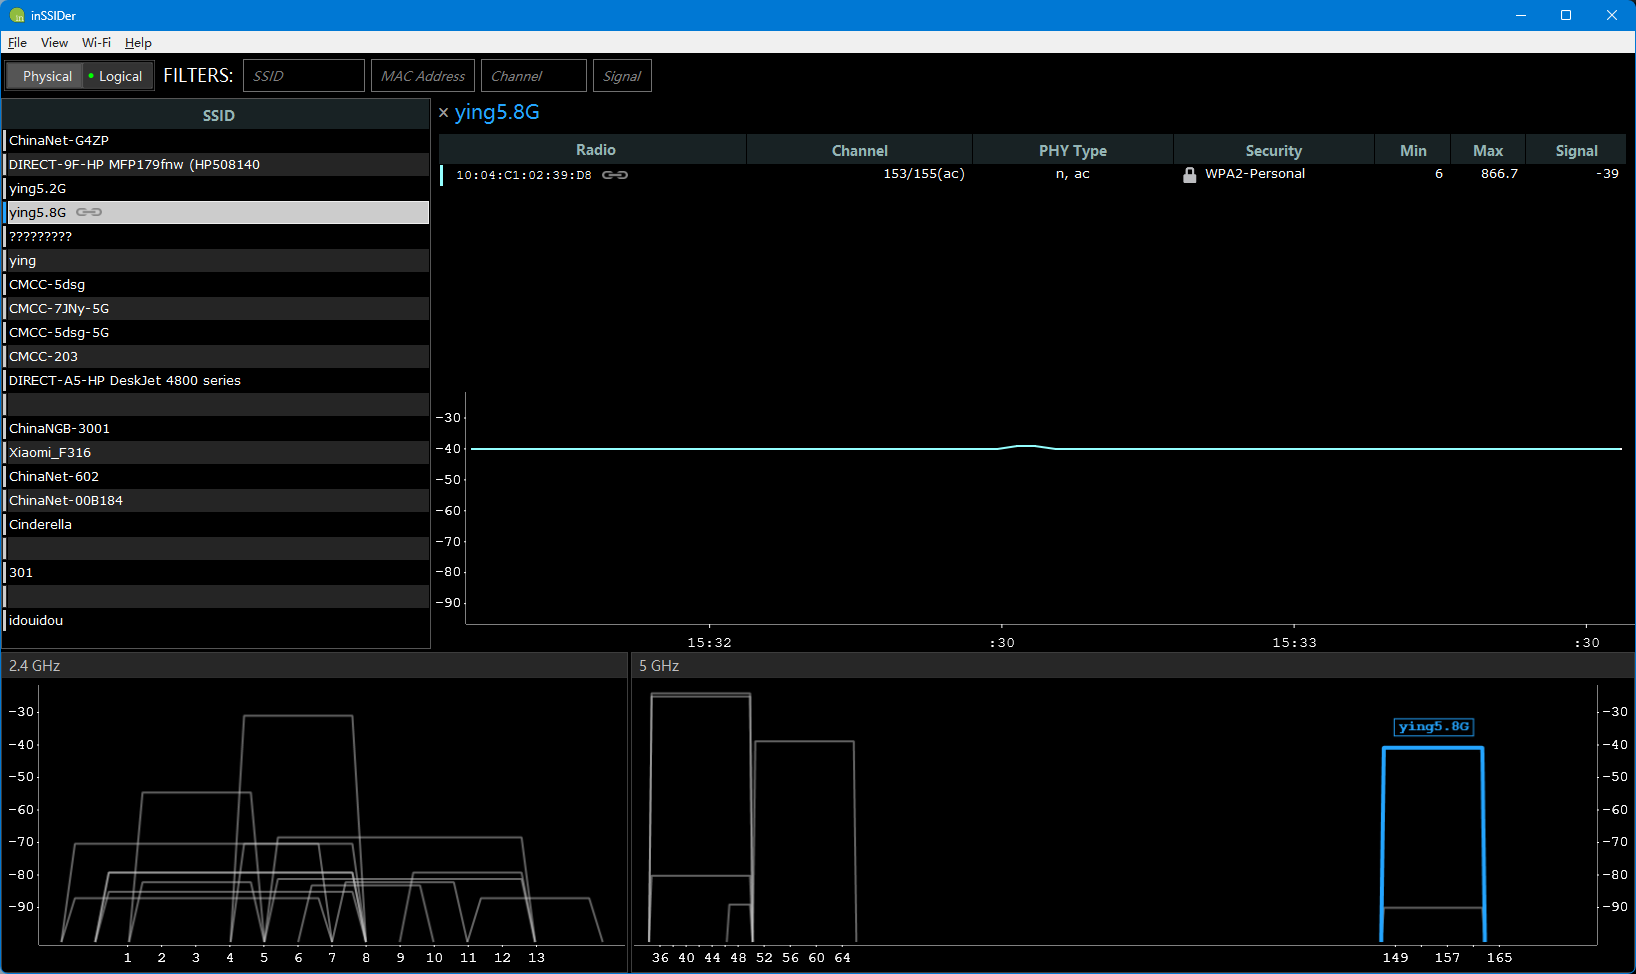Click the link icon beside ying5.8G in SSID list
Viewport: 1636px width, 974px height.
point(89,212)
